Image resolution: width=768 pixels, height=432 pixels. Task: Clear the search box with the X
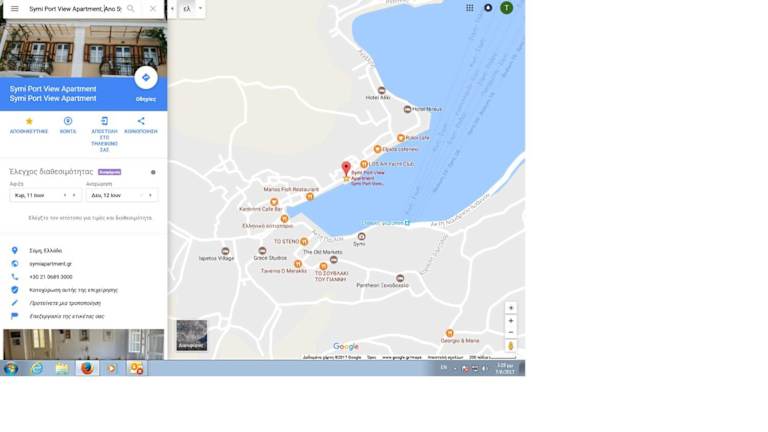153,9
